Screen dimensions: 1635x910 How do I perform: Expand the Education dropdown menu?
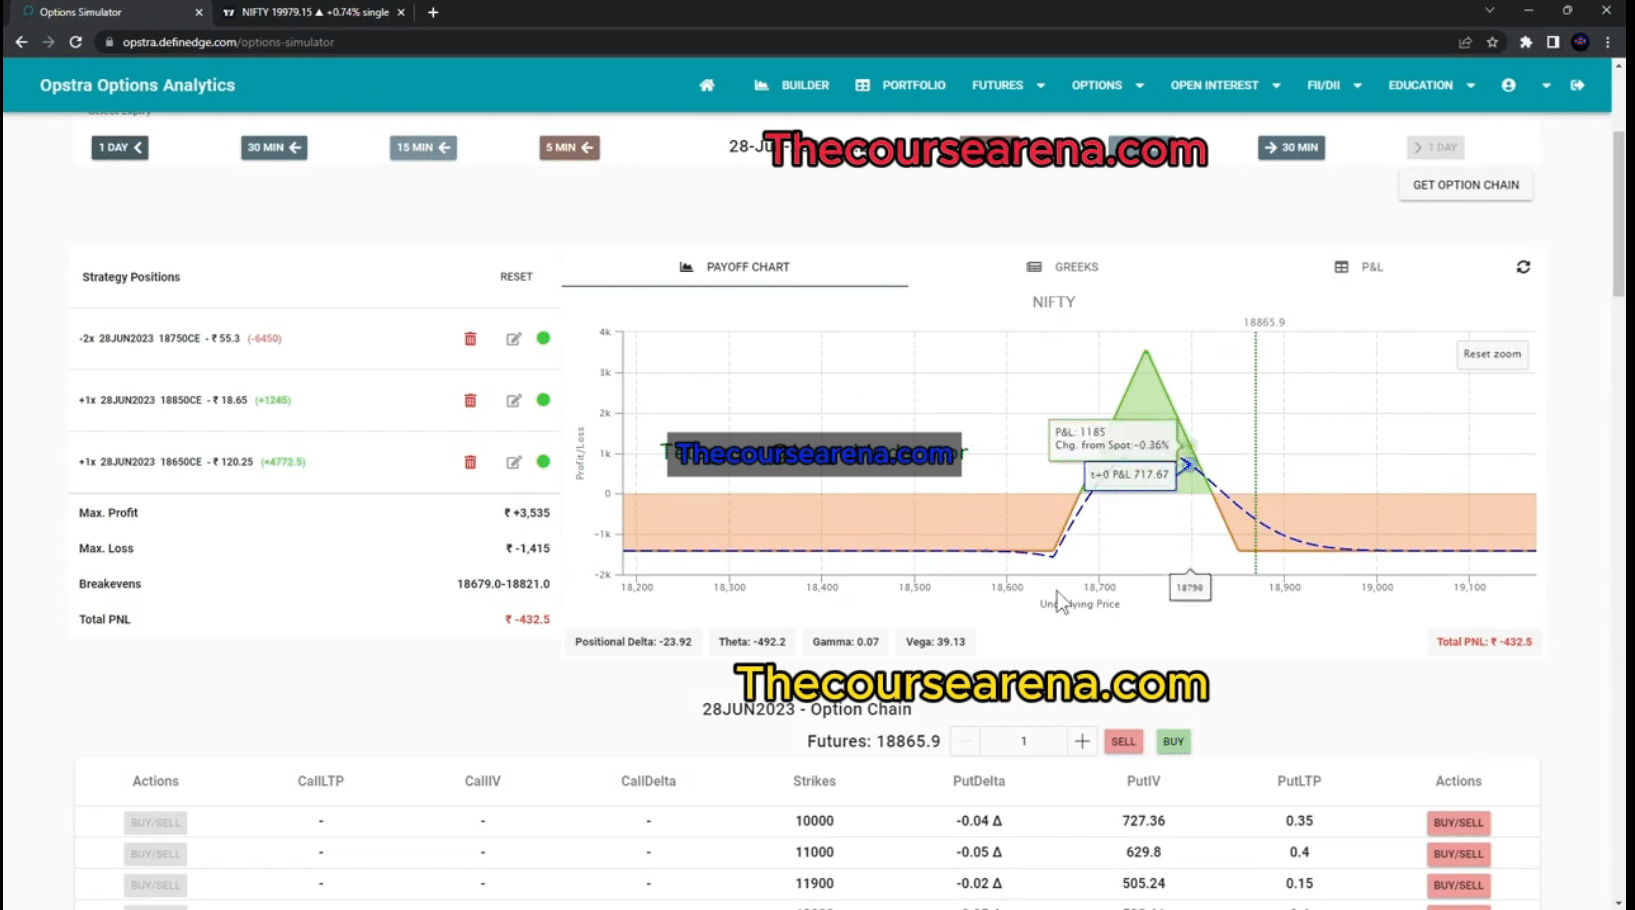click(1431, 85)
